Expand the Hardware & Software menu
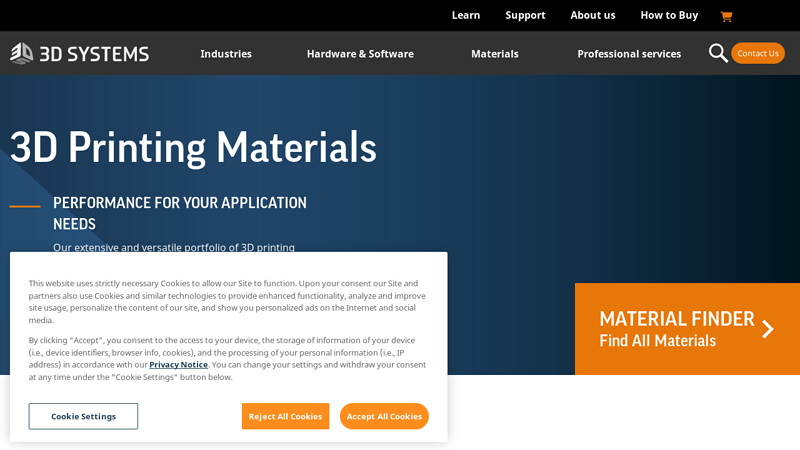800x450 pixels. 360,54
